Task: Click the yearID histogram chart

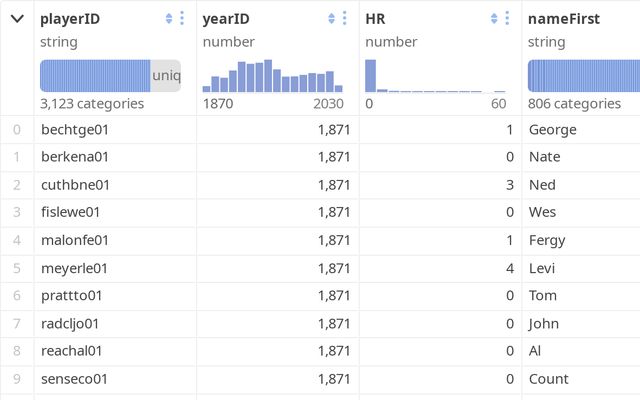Action: 273,76
